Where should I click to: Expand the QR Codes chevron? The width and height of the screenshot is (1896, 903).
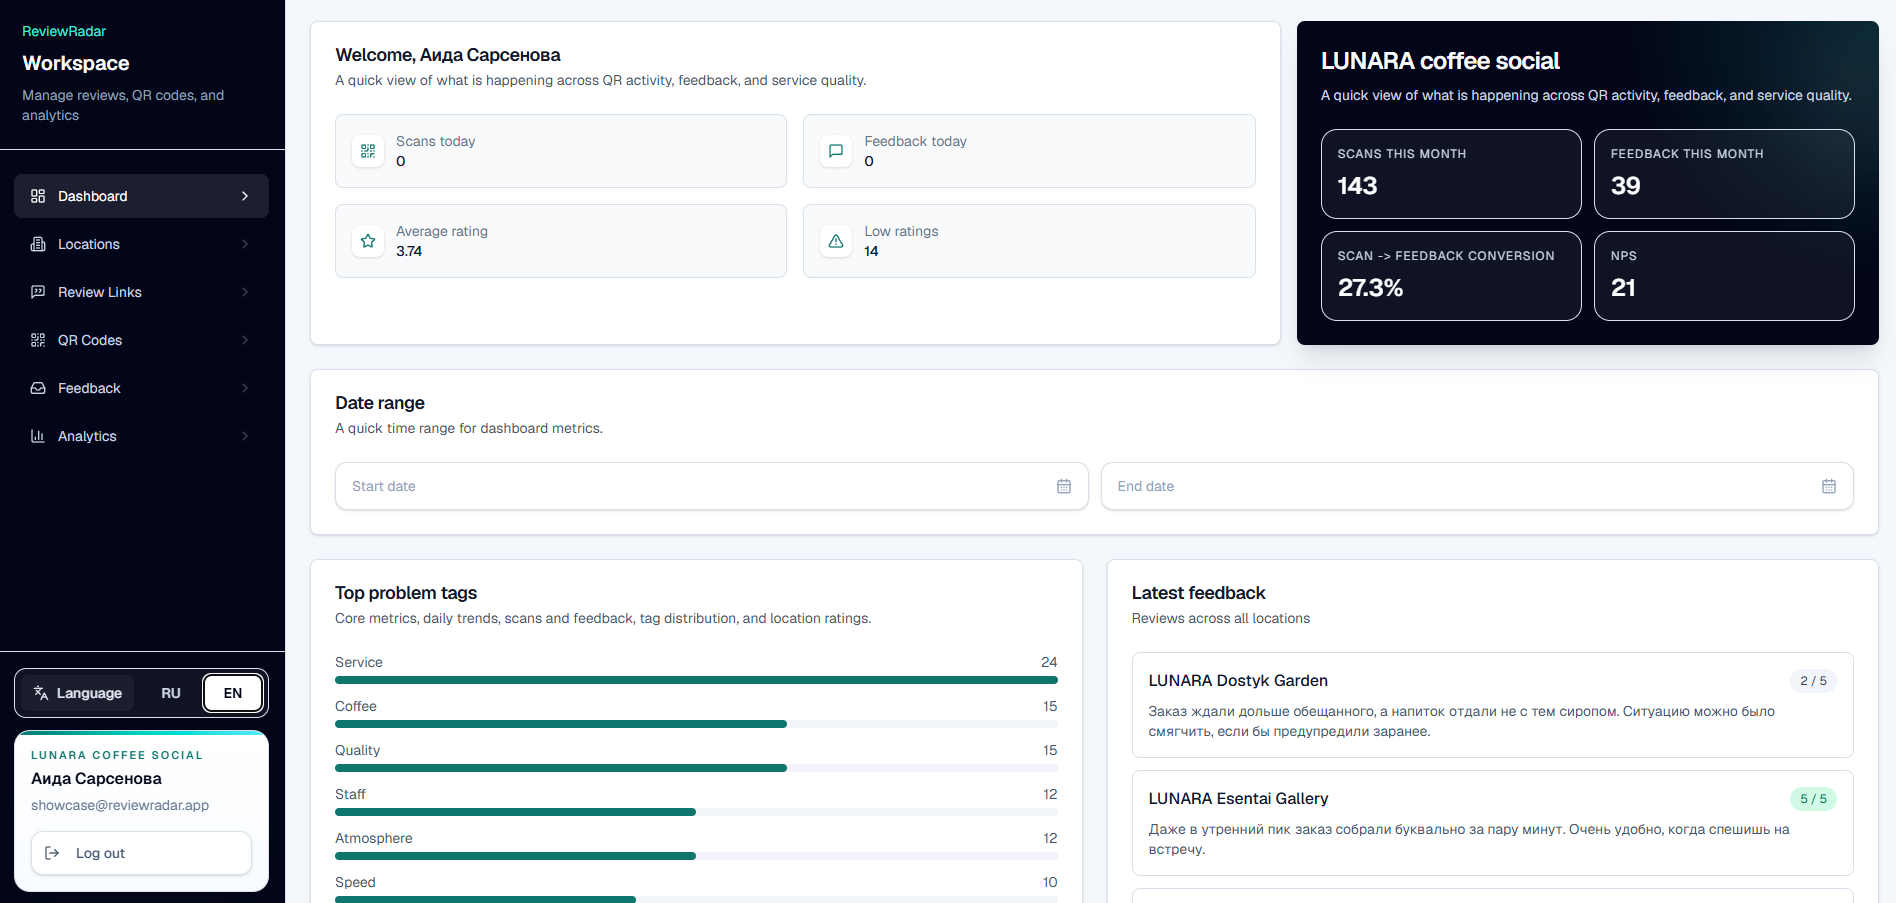point(245,340)
